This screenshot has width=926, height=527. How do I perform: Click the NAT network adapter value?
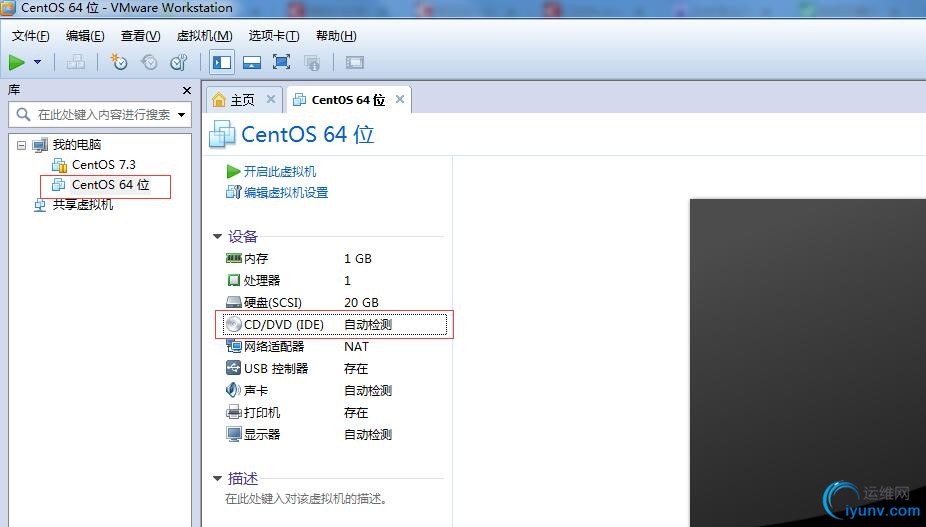coord(357,347)
